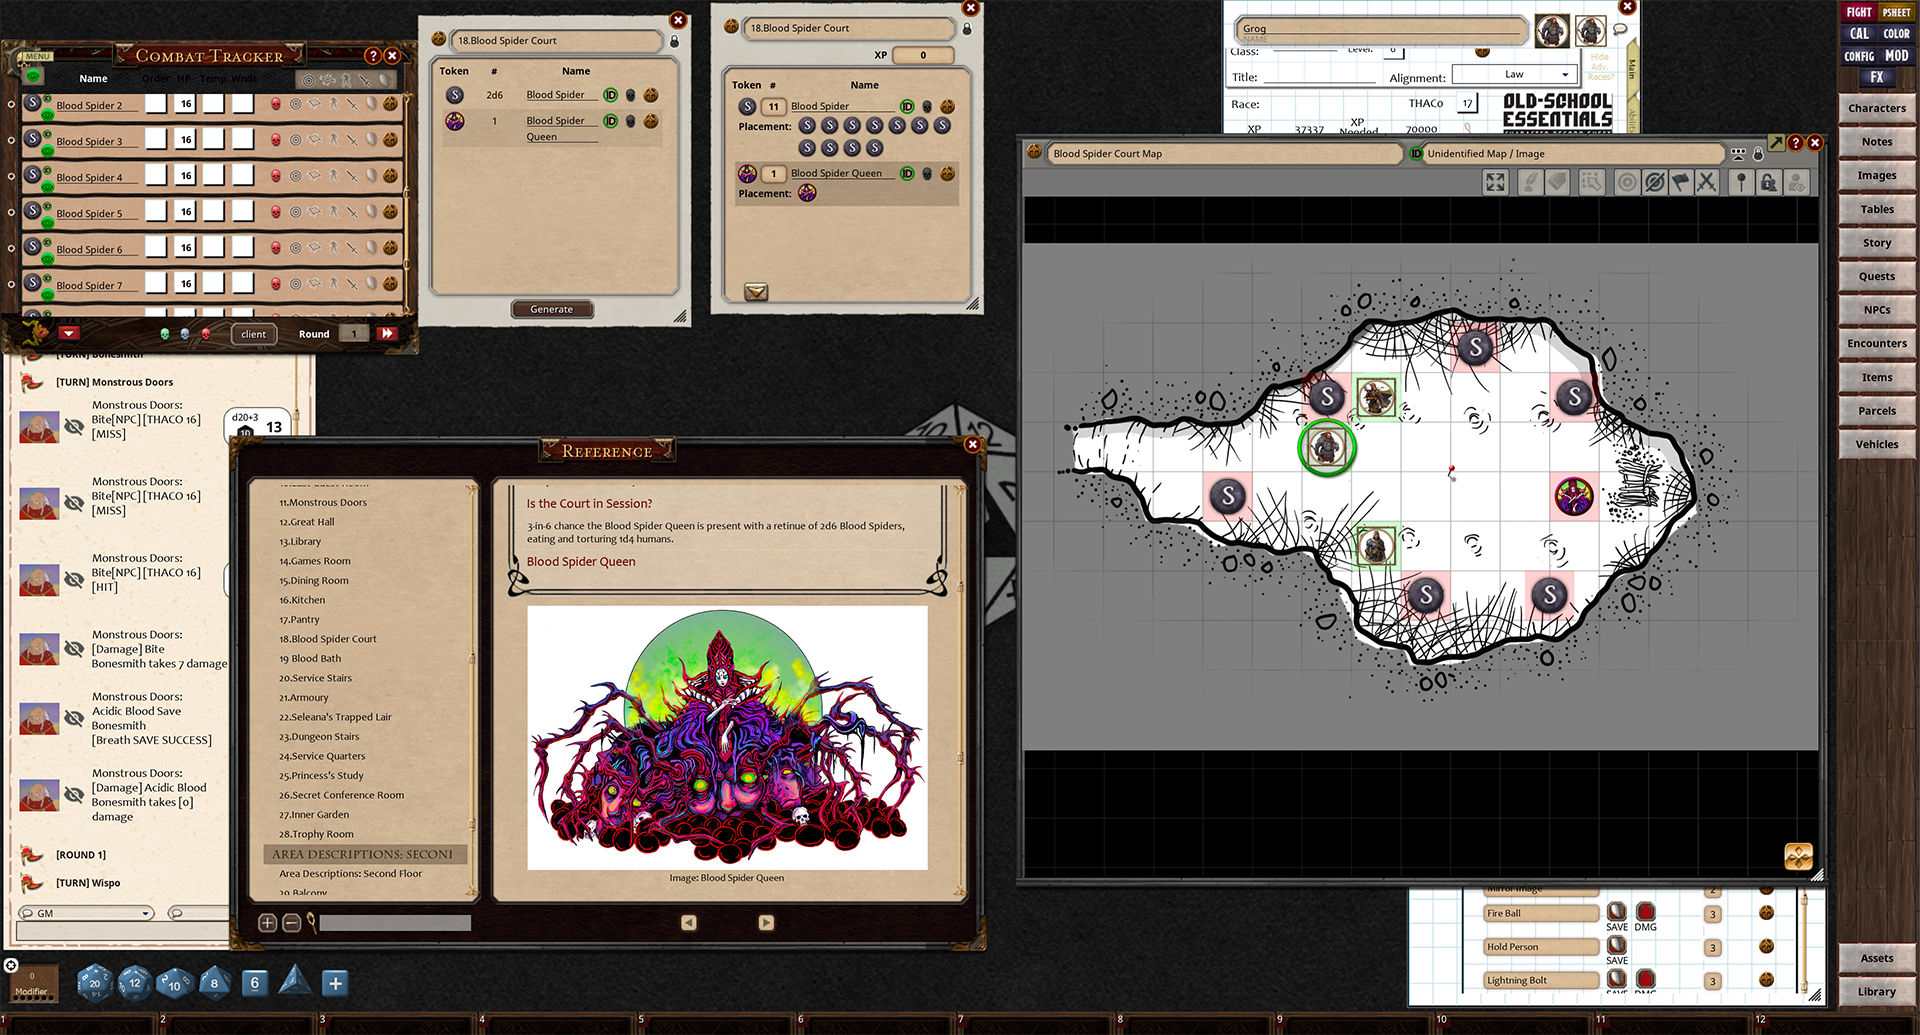The width and height of the screenshot is (1920, 1035).
Task: Select the flag tool in map toolbar
Action: coord(1681,182)
